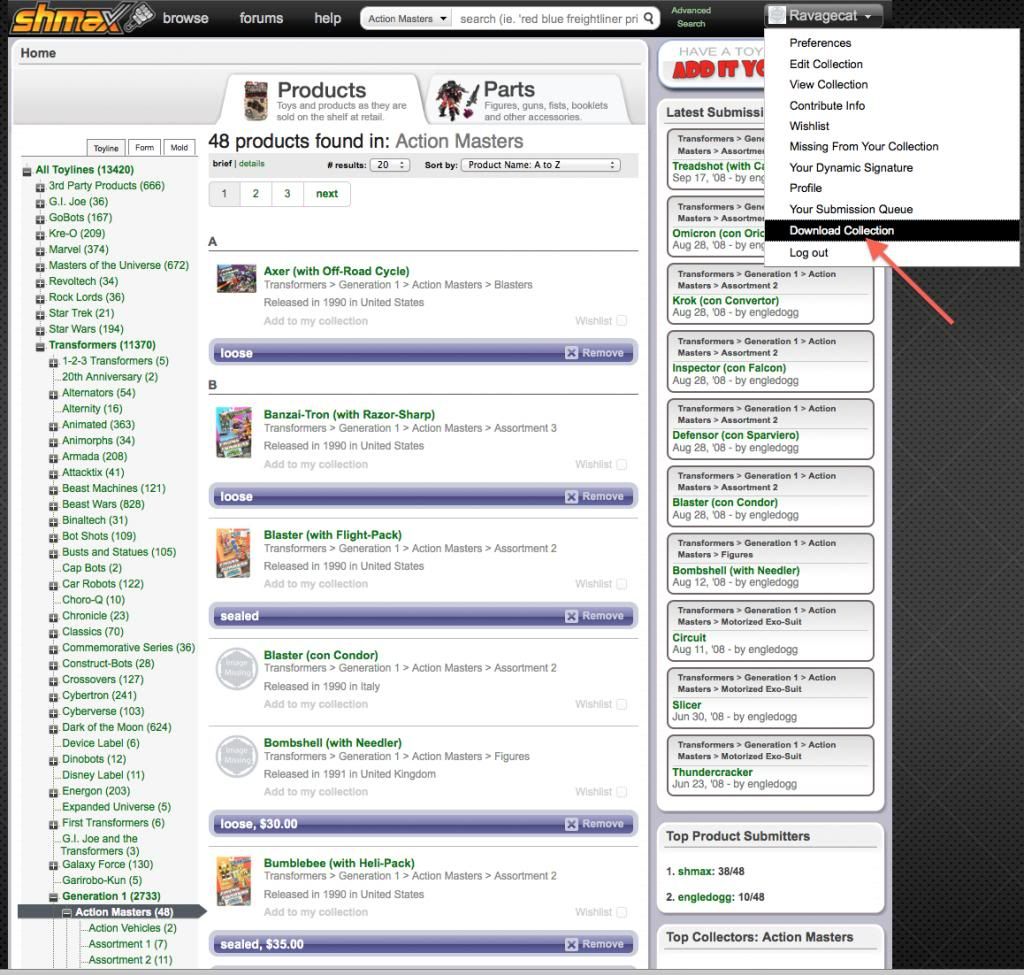Open the Sort by dropdown
The image size is (1024, 975).
541,165
